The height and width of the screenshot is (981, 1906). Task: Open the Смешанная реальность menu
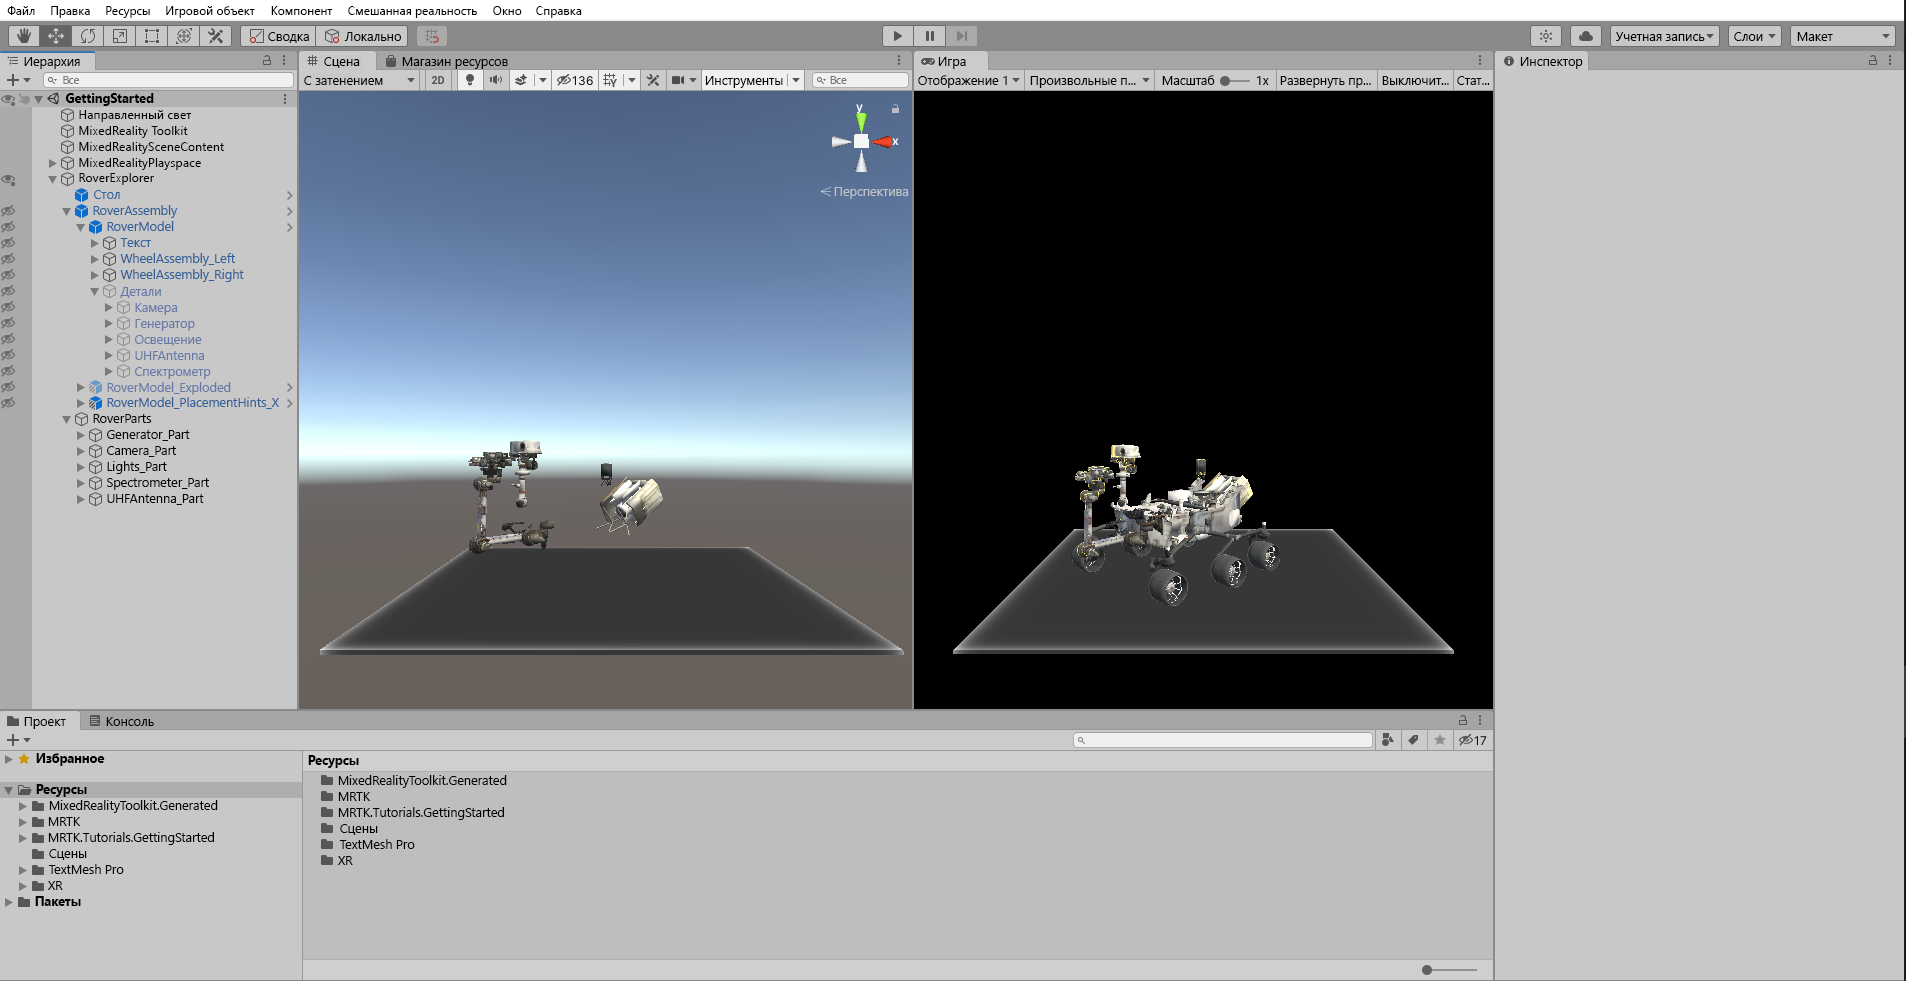coord(412,11)
